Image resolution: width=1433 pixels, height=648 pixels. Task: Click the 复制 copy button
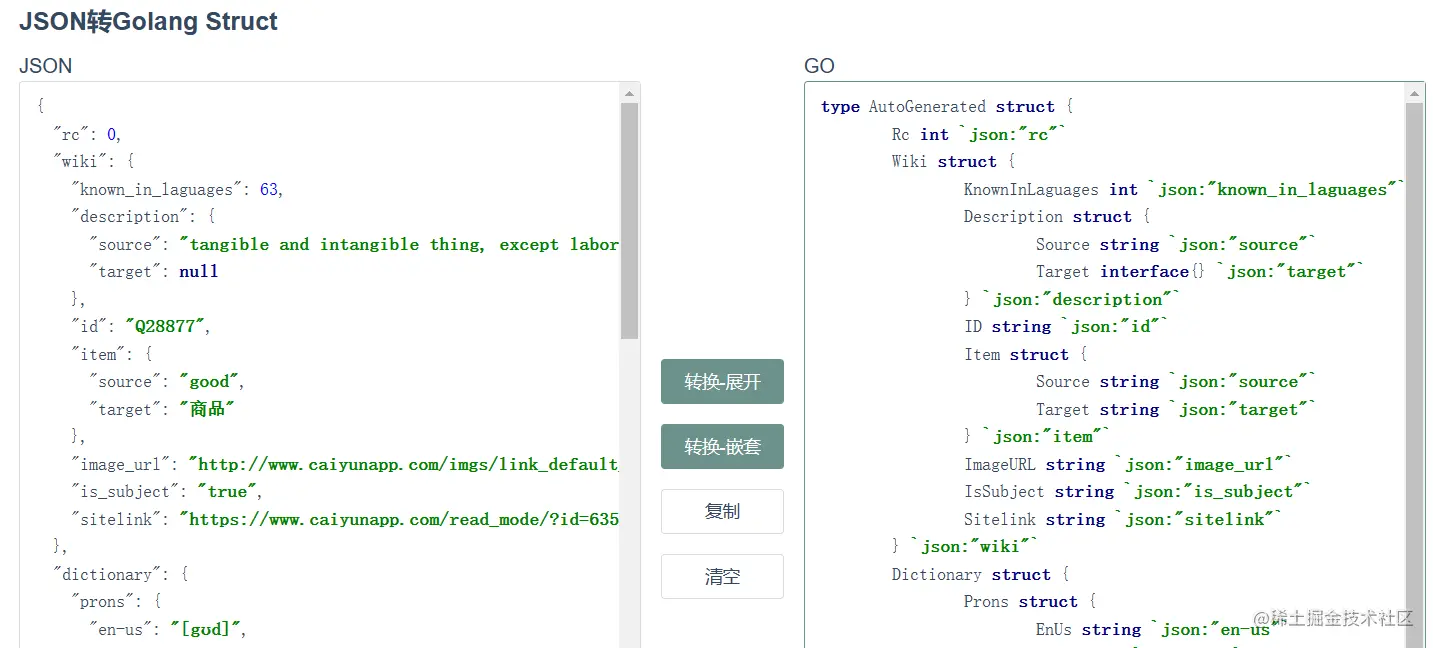(722, 512)
